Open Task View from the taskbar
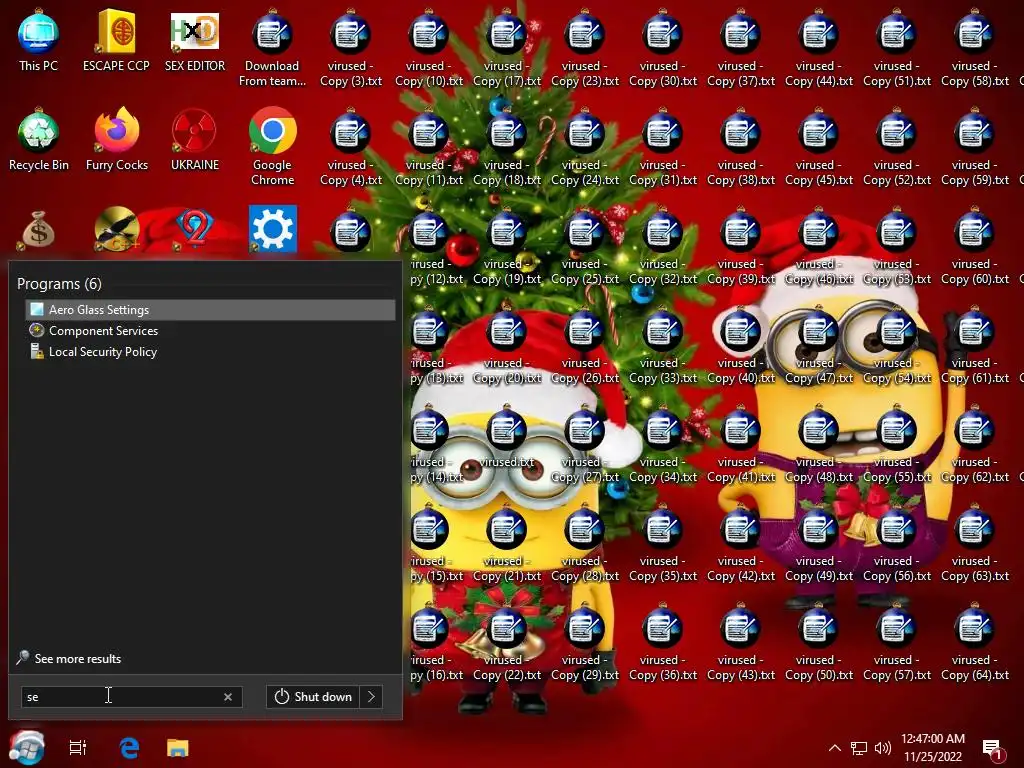This screenshot has width=1024, height=768. click(78, 748)
